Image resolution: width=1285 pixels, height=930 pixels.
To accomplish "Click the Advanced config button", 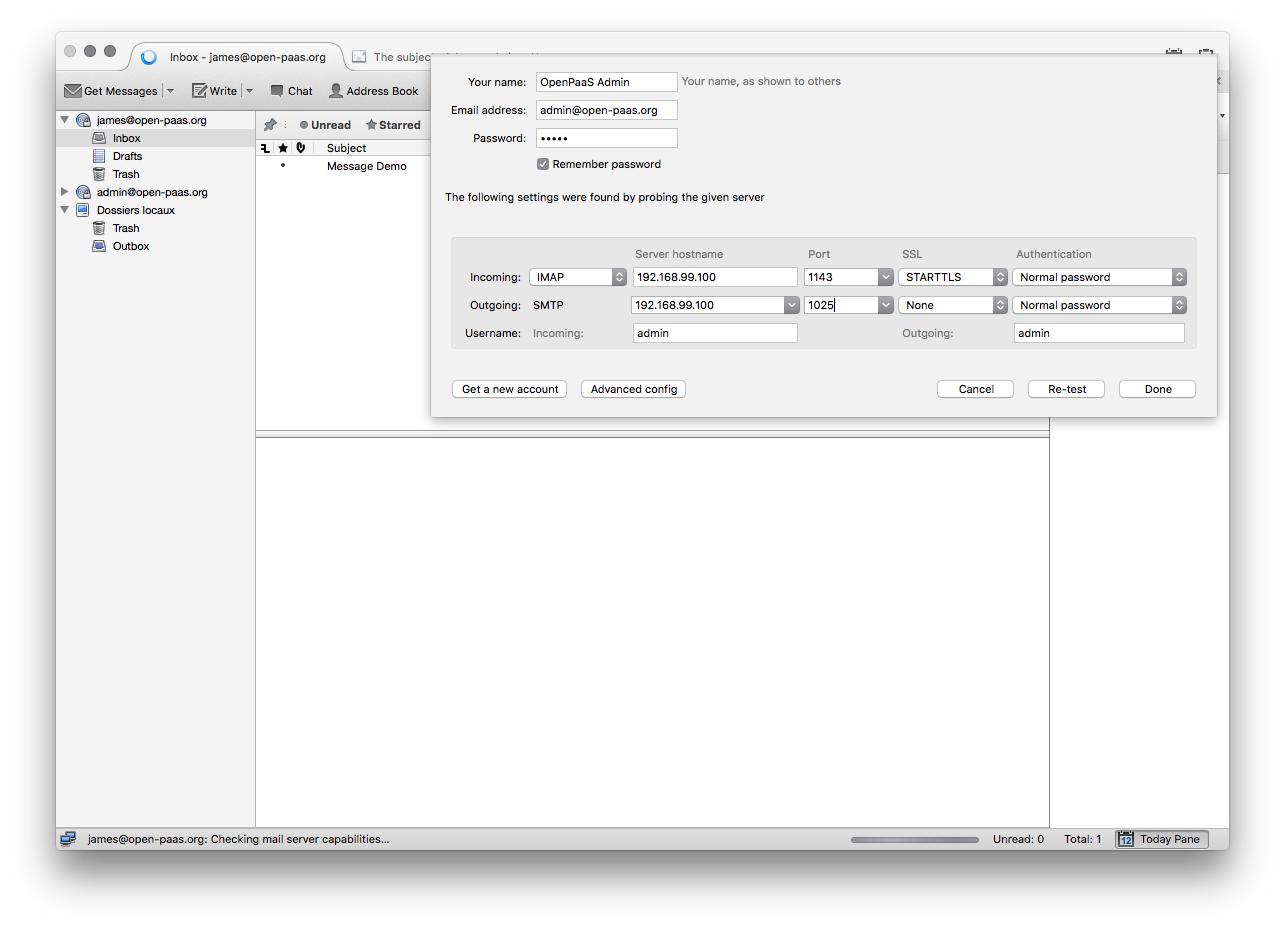I will pyautogui.click(x=634, y=389).
